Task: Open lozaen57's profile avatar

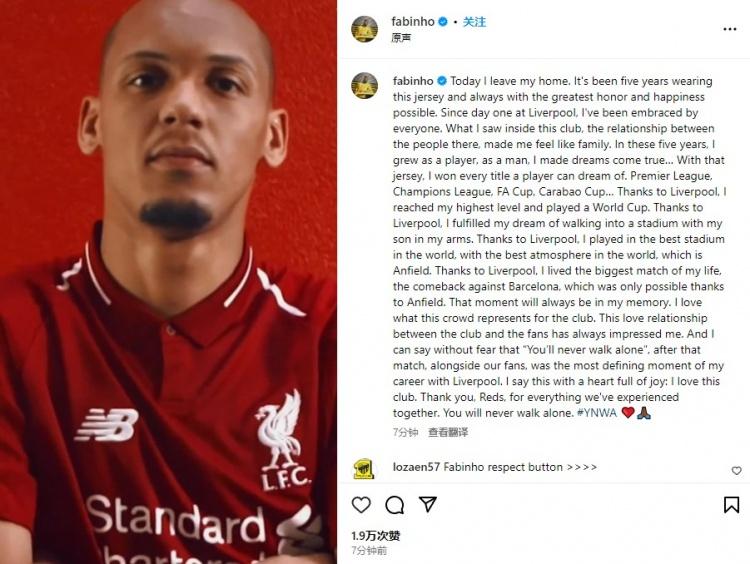Action: coord(364,469)
